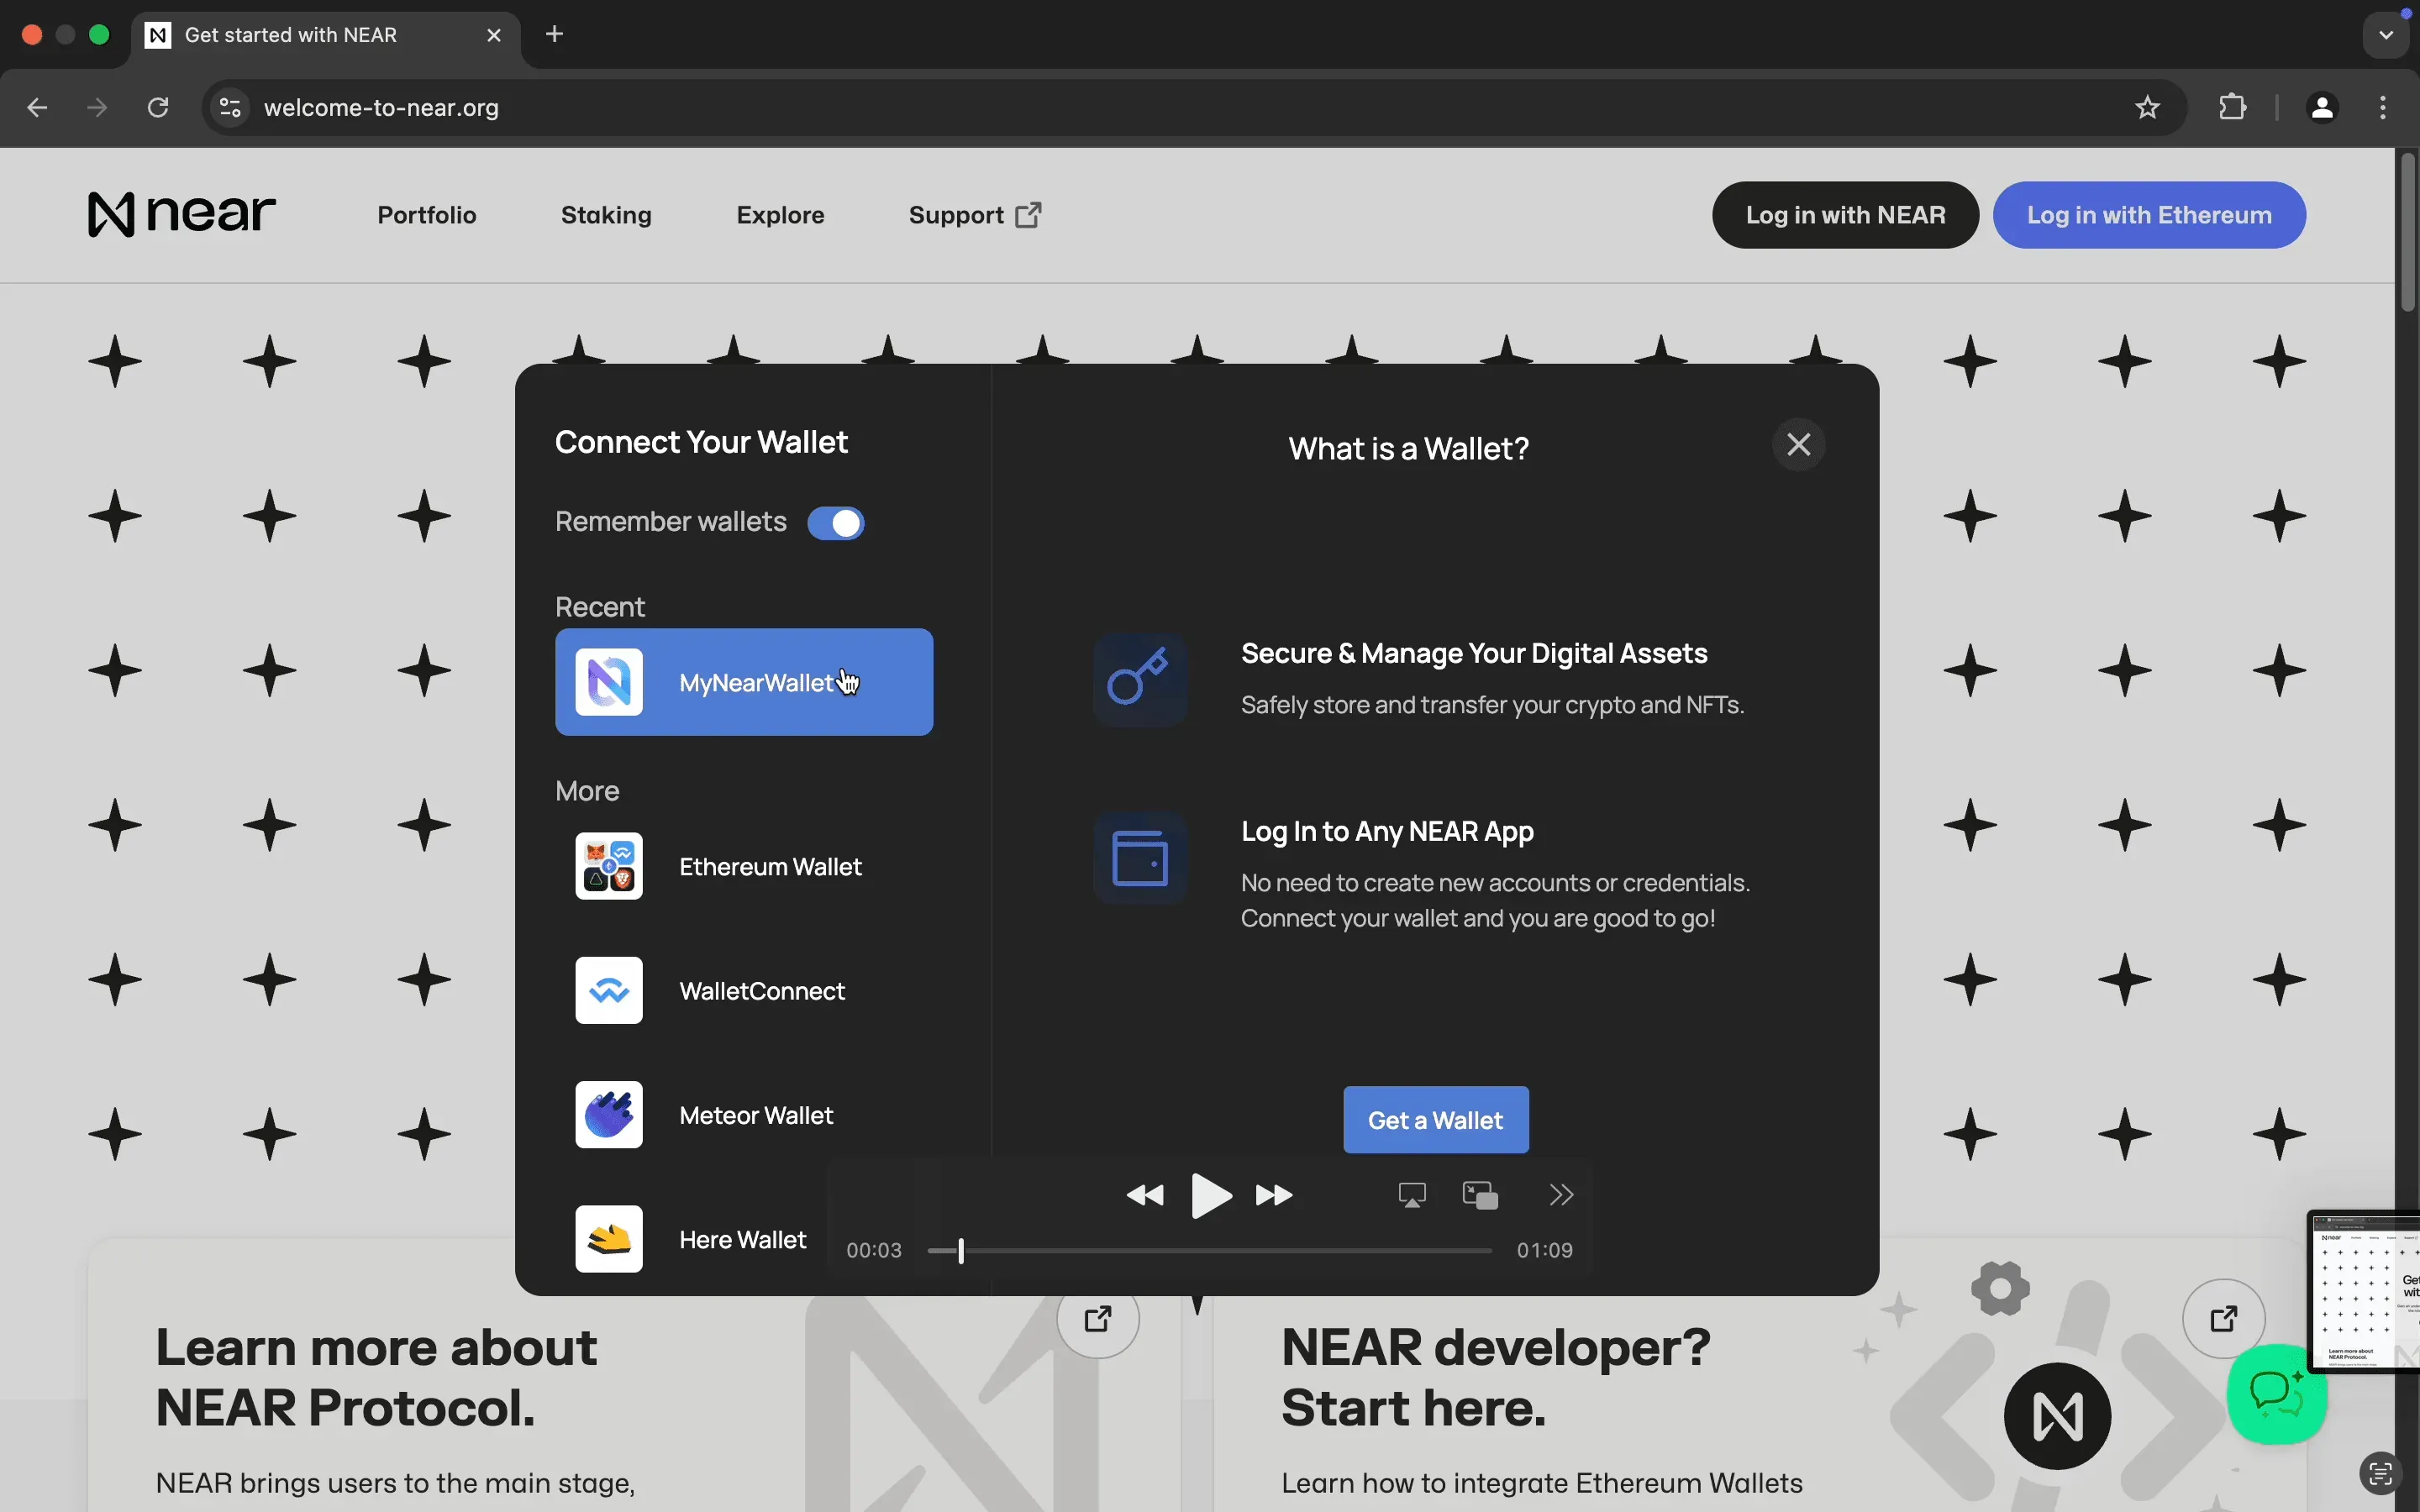The width and height of the screenshot is (2420, 1512).
Task: Rewind the video playback
Action: tap(1145, 1196)
